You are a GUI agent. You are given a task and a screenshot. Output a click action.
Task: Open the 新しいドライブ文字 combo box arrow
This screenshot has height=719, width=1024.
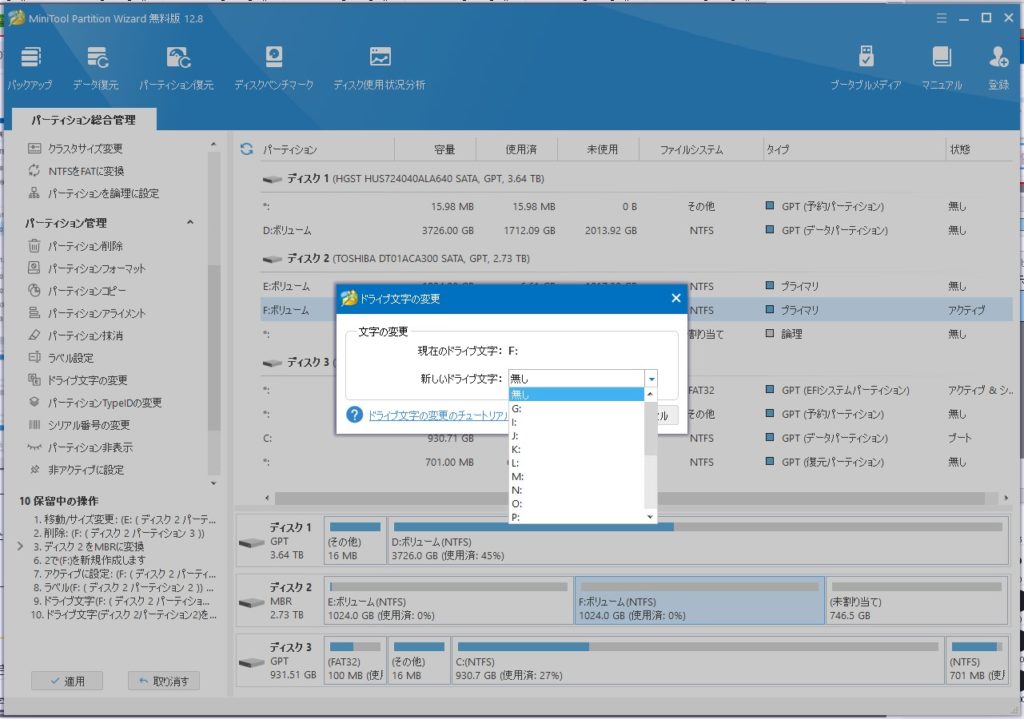coord(651,379)
